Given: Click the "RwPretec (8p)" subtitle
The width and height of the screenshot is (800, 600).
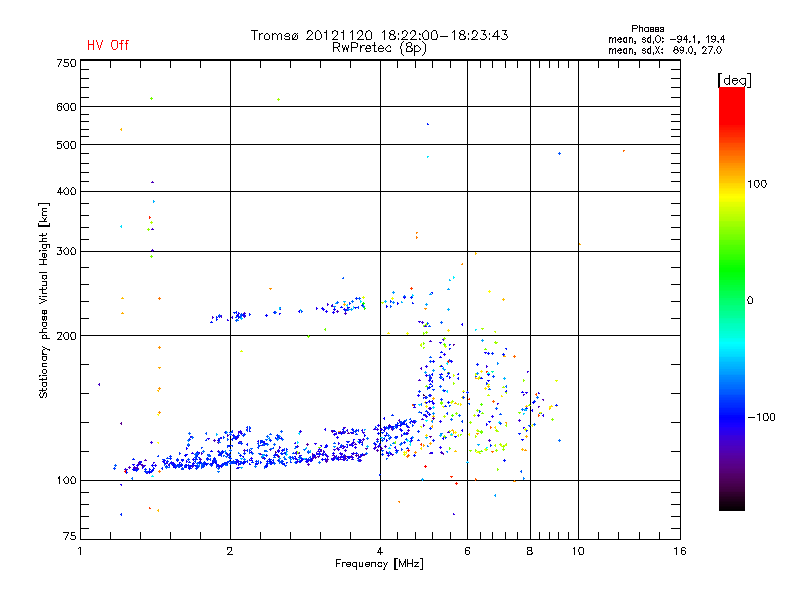Looking at the screenshot, I should 379,48.
